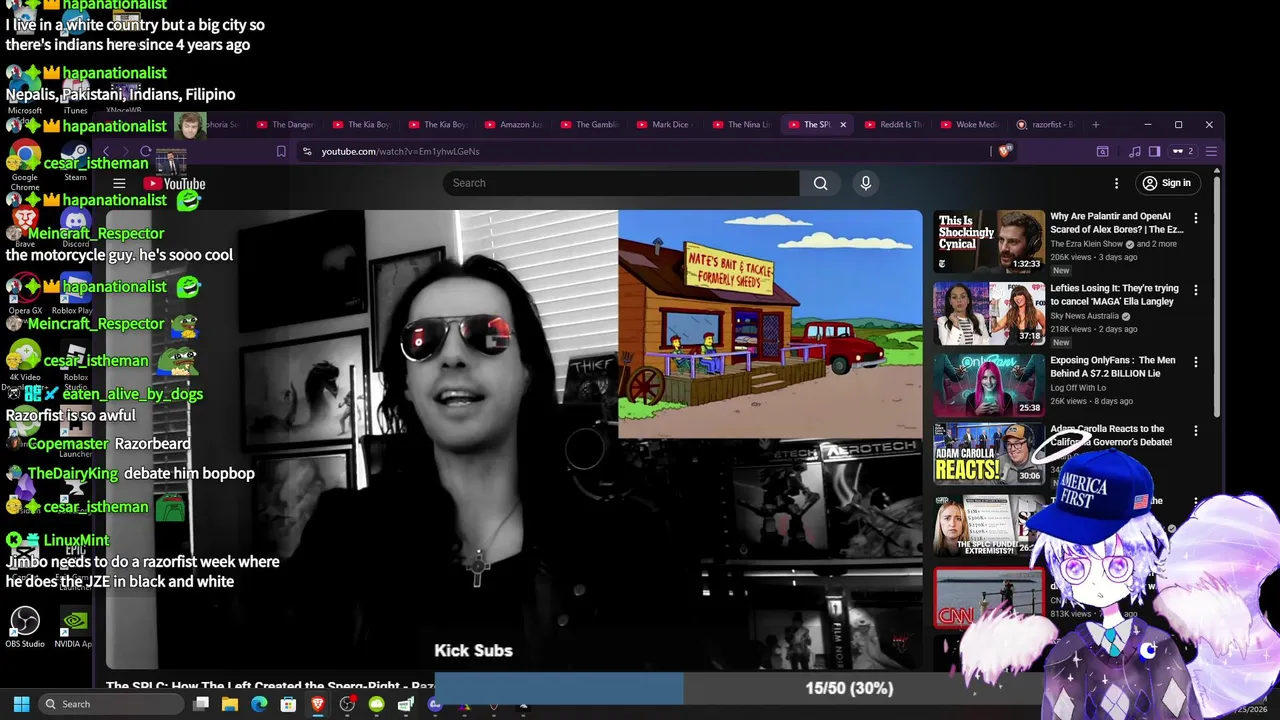The width and height of the screenshot is (1280, 720).
Task: Open options menu for Palantir video
Action: (1195, 218)
